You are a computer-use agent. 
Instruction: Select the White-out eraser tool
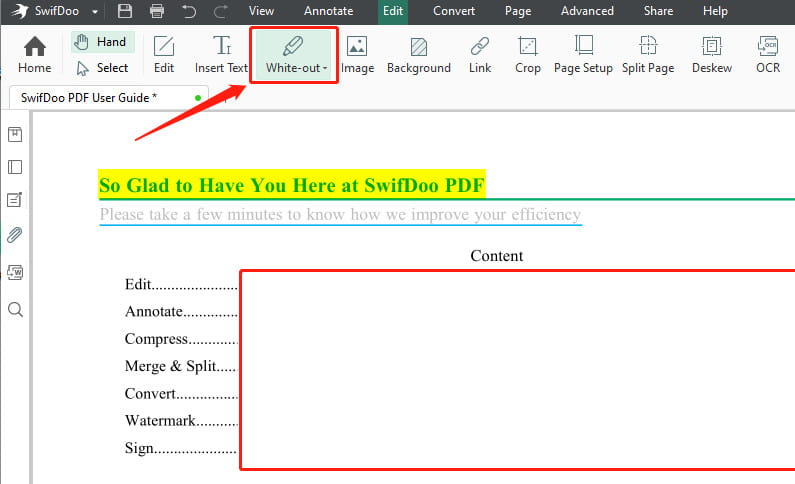(x=294, y=55)
